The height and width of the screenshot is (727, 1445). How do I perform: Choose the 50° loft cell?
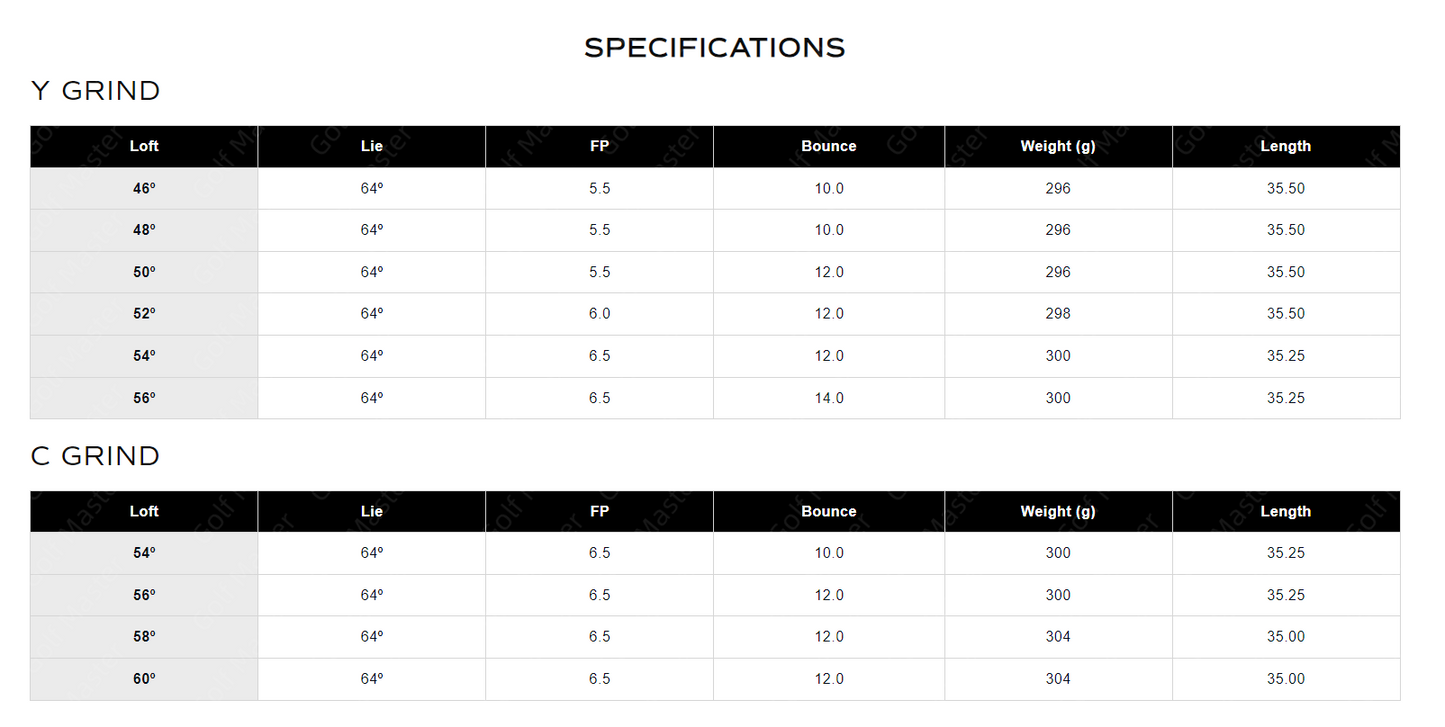(144, 272)
